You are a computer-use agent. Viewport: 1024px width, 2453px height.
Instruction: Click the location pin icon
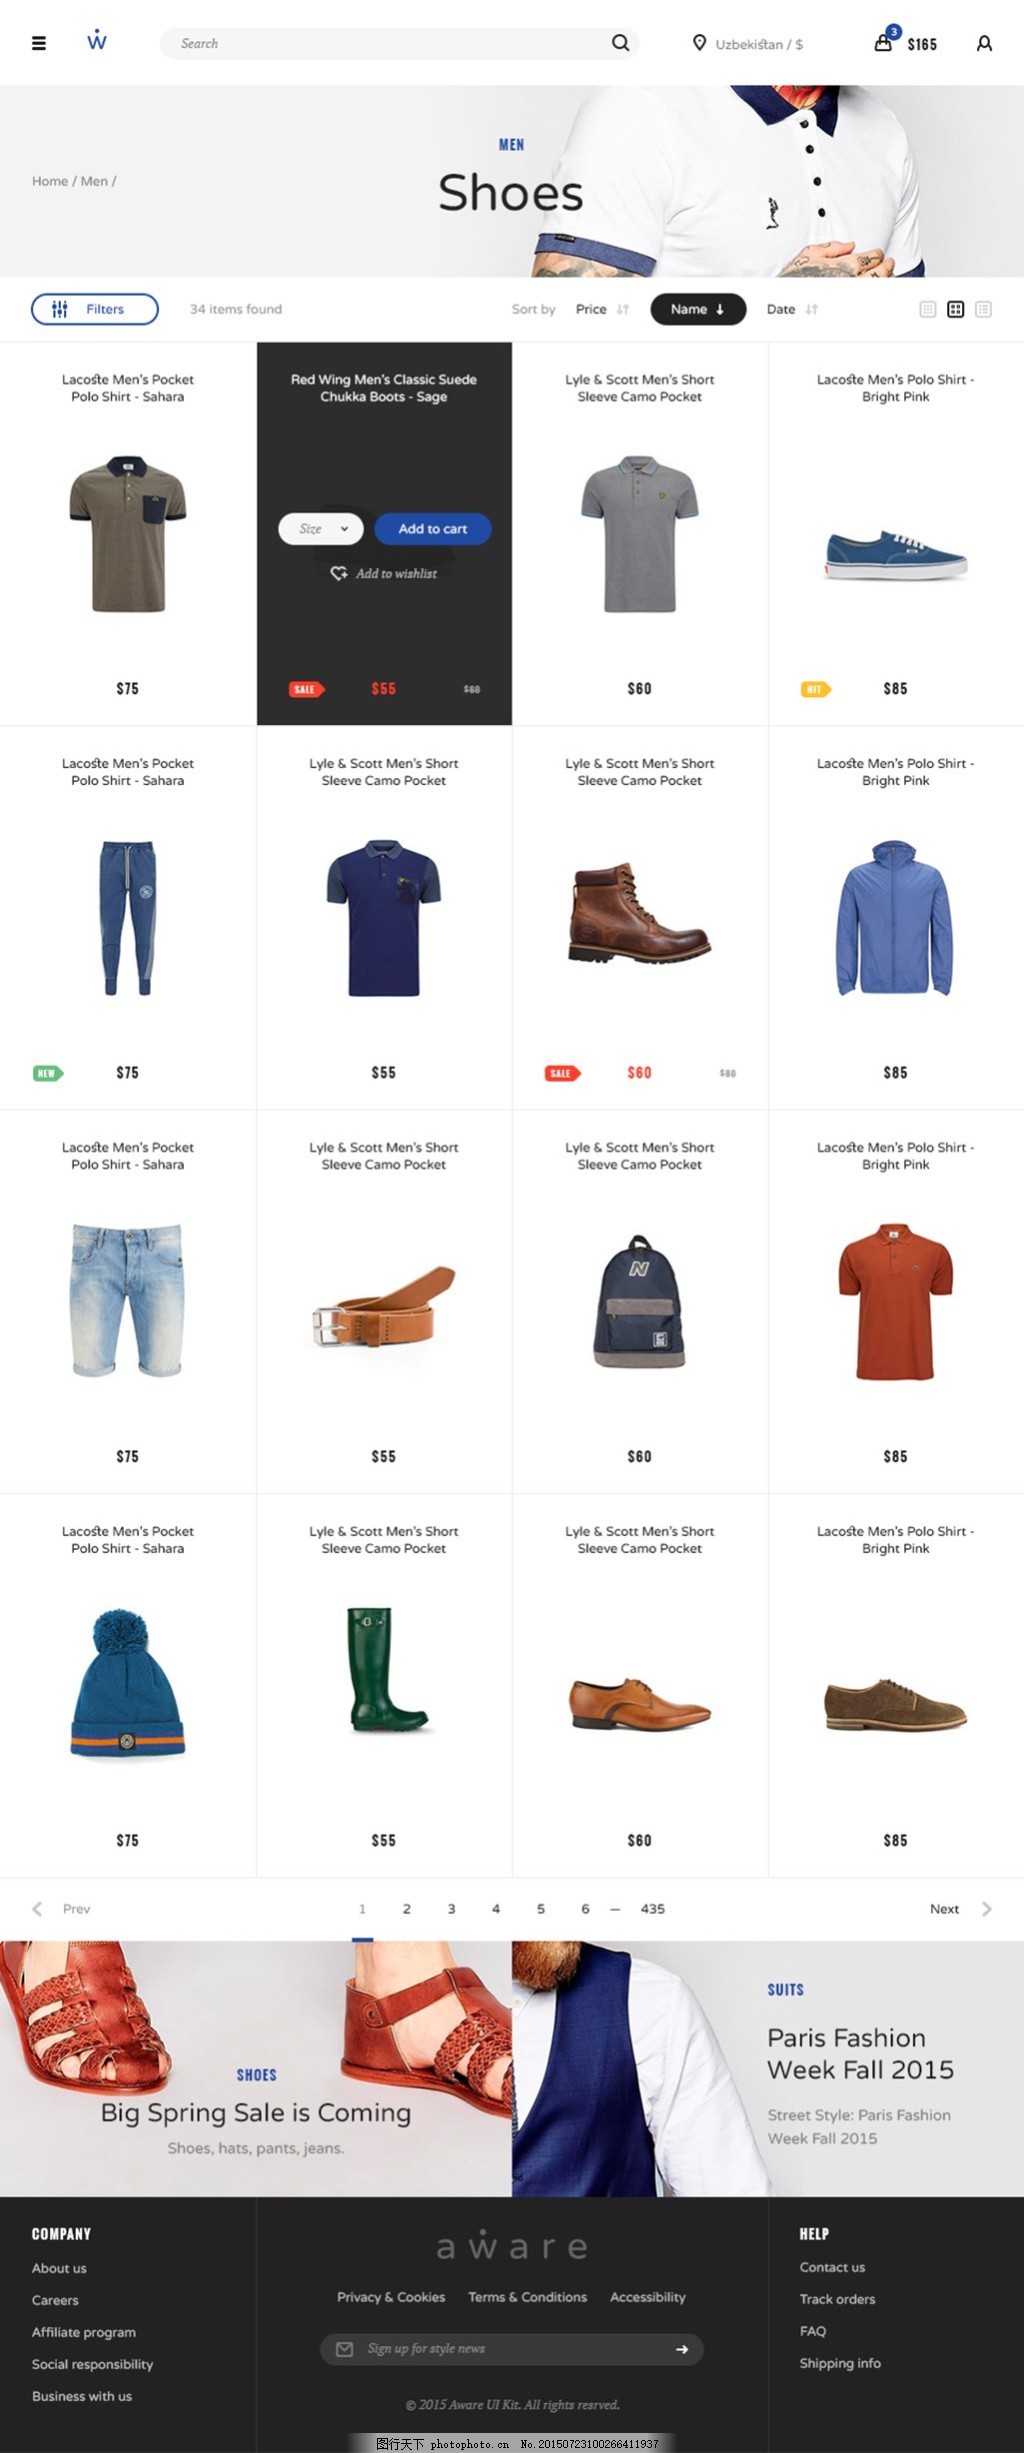tap(699, 43)
